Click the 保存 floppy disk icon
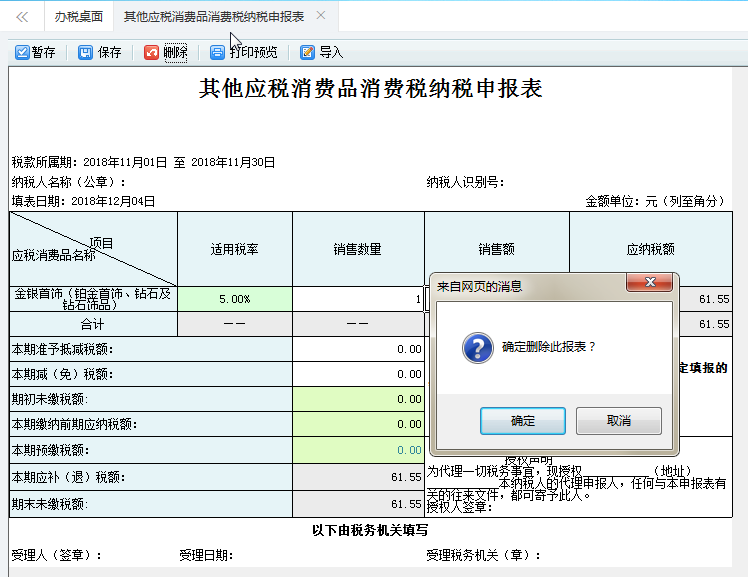This screenshot has width=748, height=577. coord(85,52)
